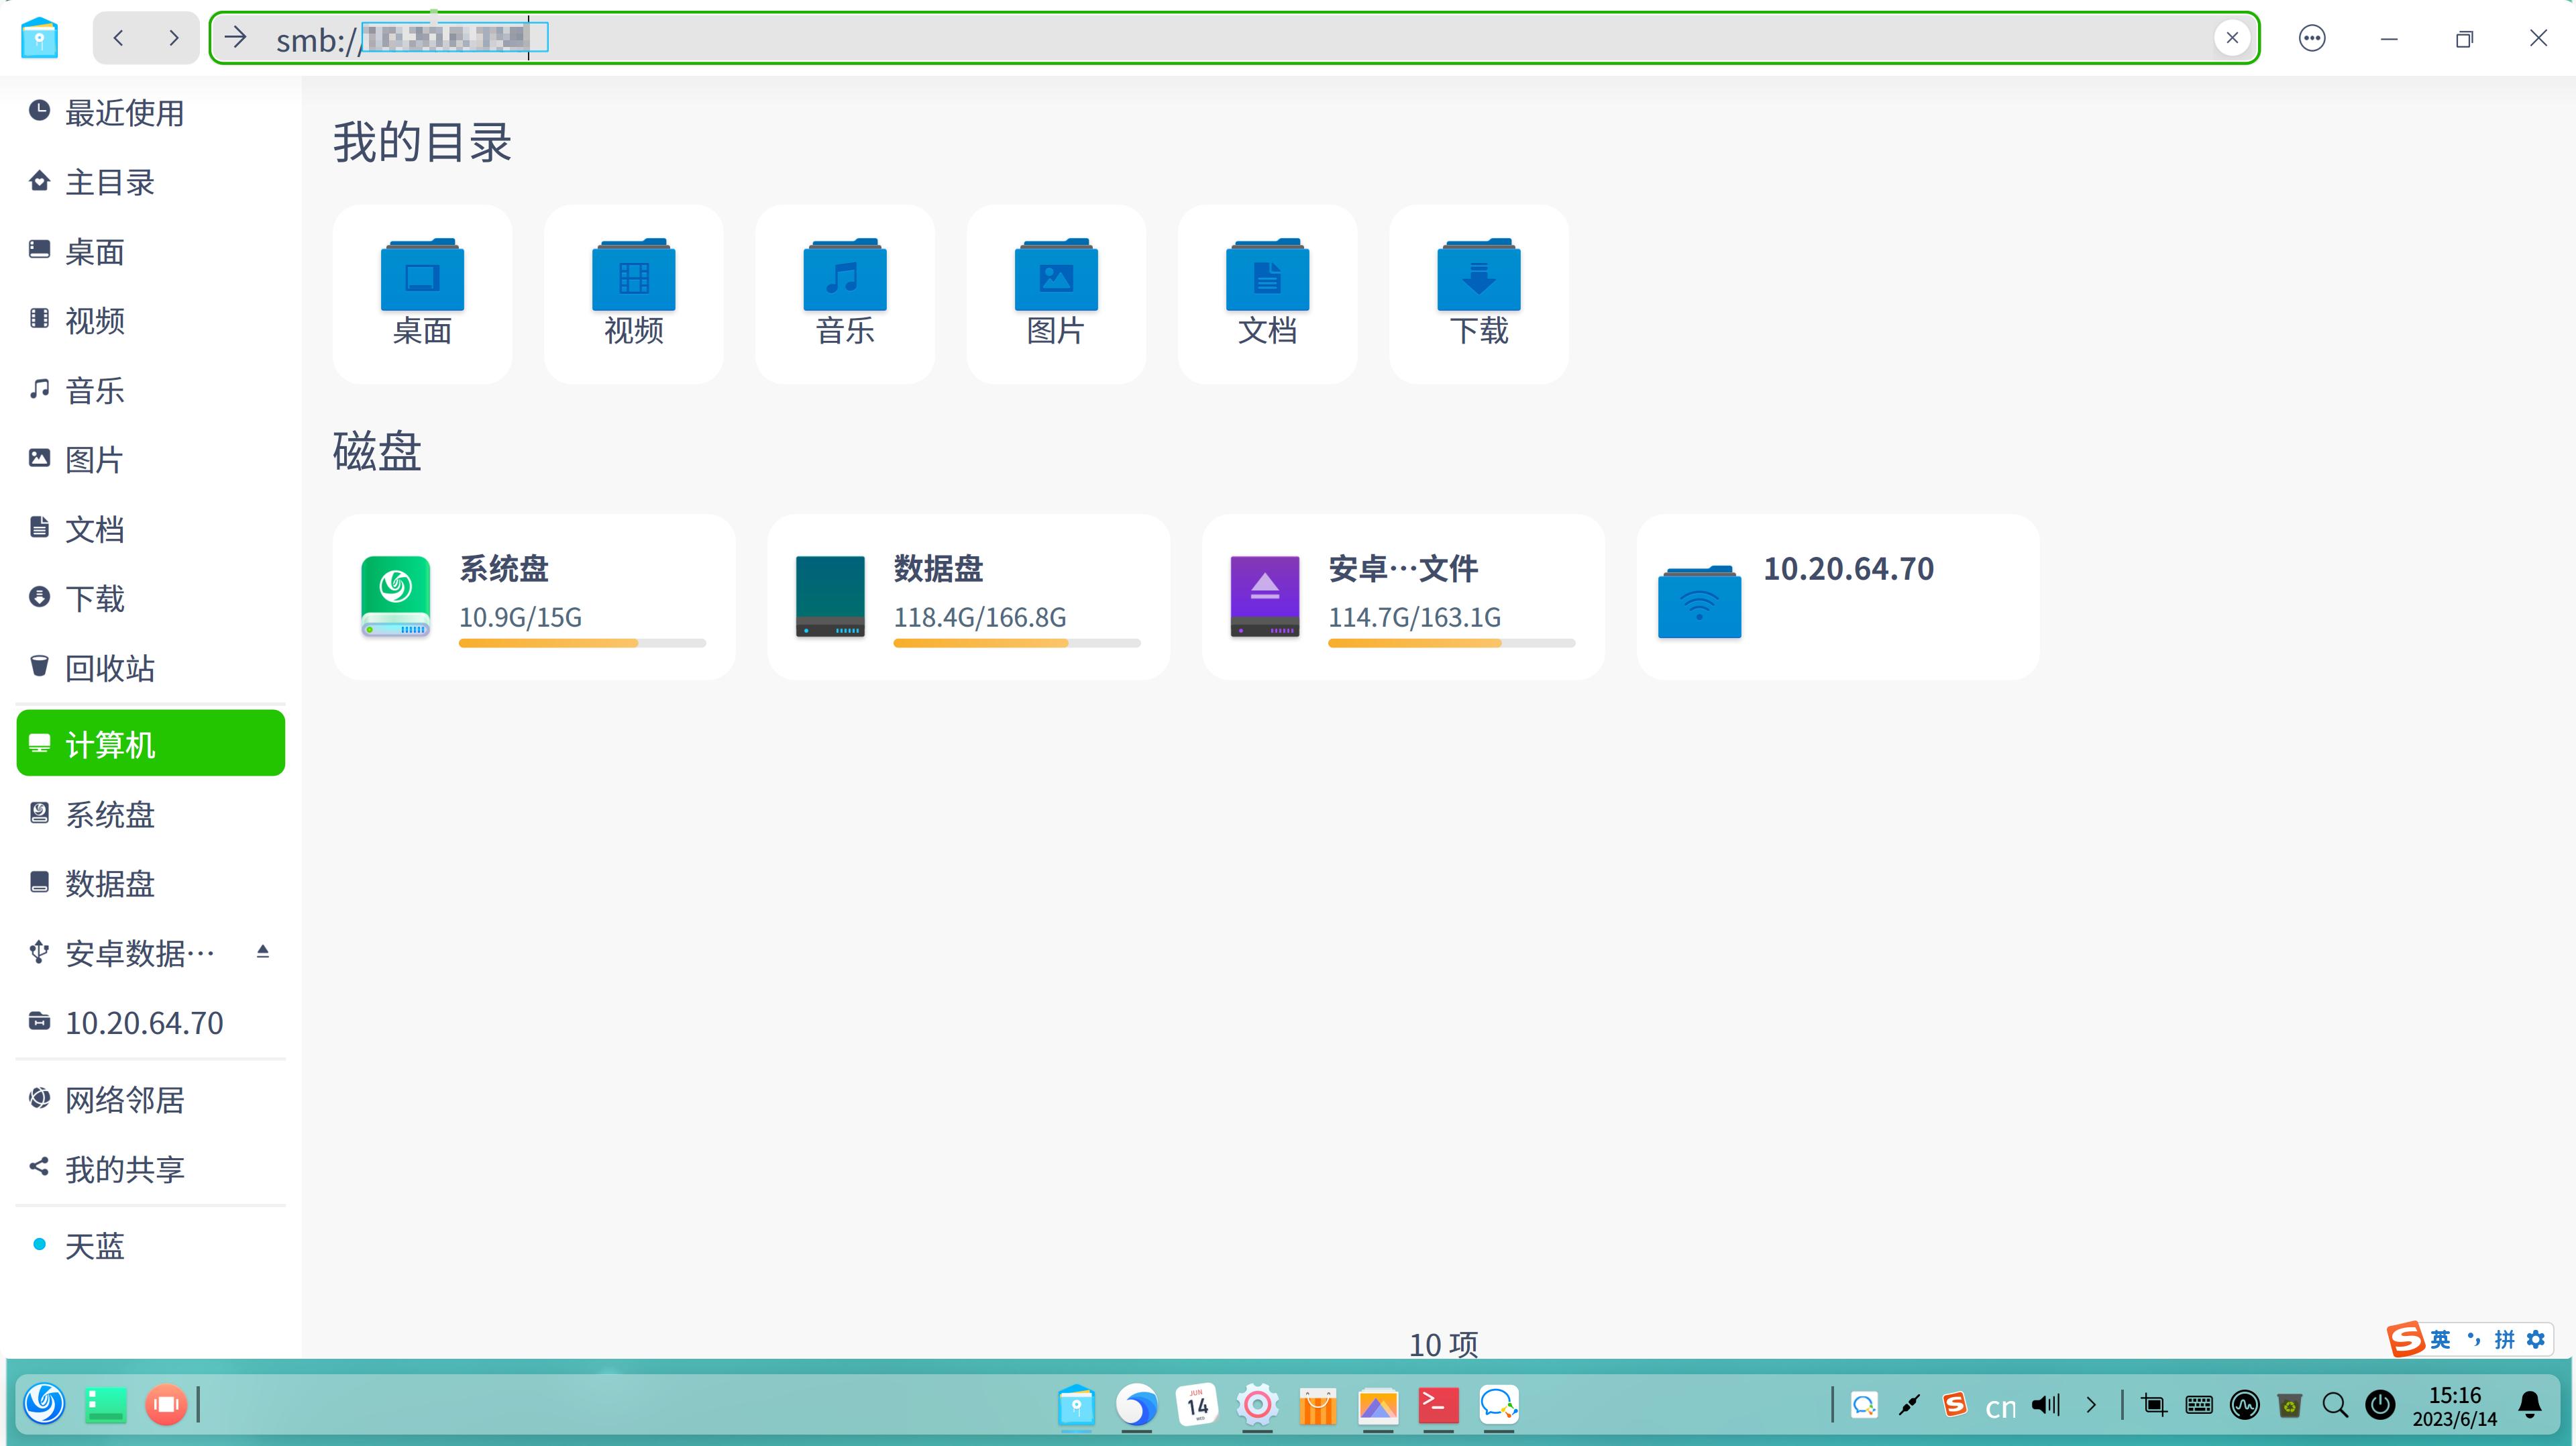Screen dimensions: 2576x1446
Task: Select the 天蓝 tag in the sidebar
Action: pyautogui.click(x=150, y=1246)
